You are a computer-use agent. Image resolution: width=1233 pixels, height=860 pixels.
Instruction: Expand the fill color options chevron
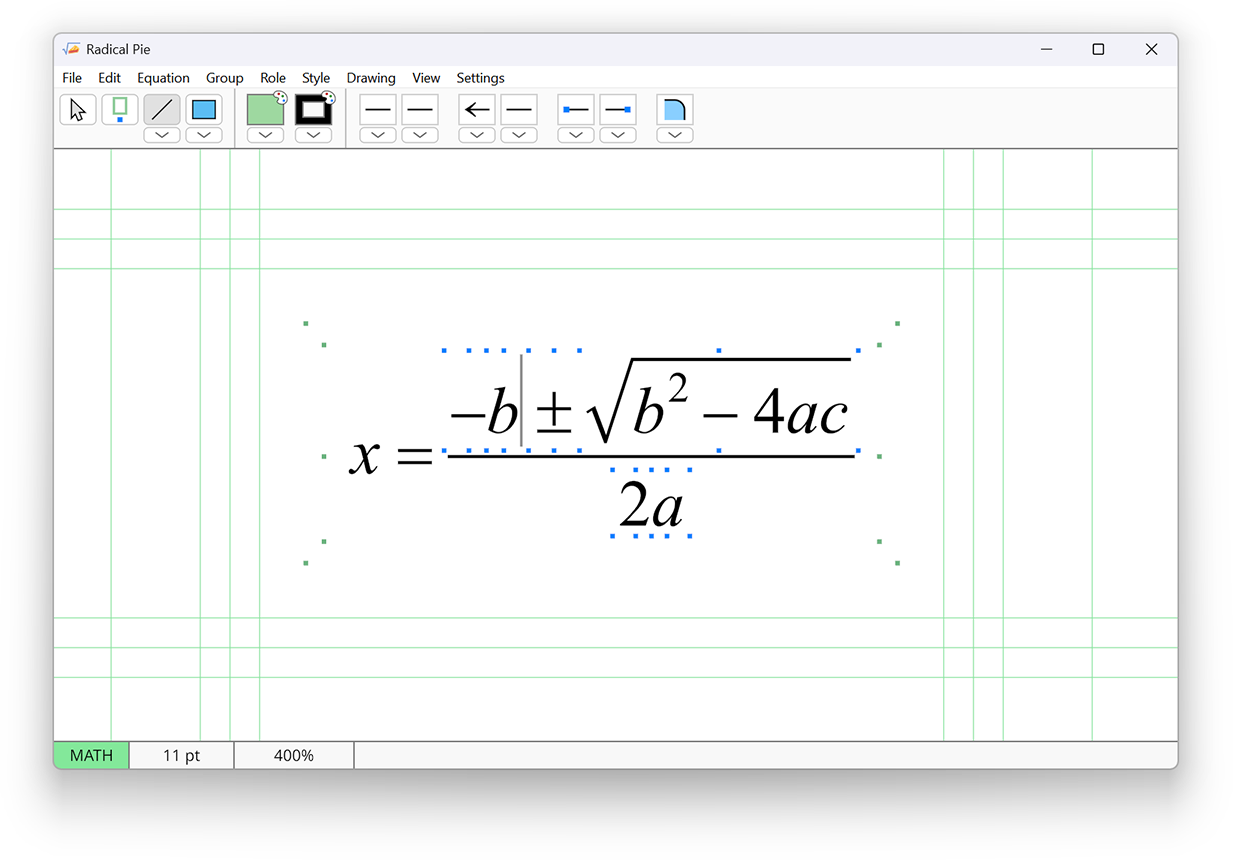pyautogui.click(x=264, y=134)
